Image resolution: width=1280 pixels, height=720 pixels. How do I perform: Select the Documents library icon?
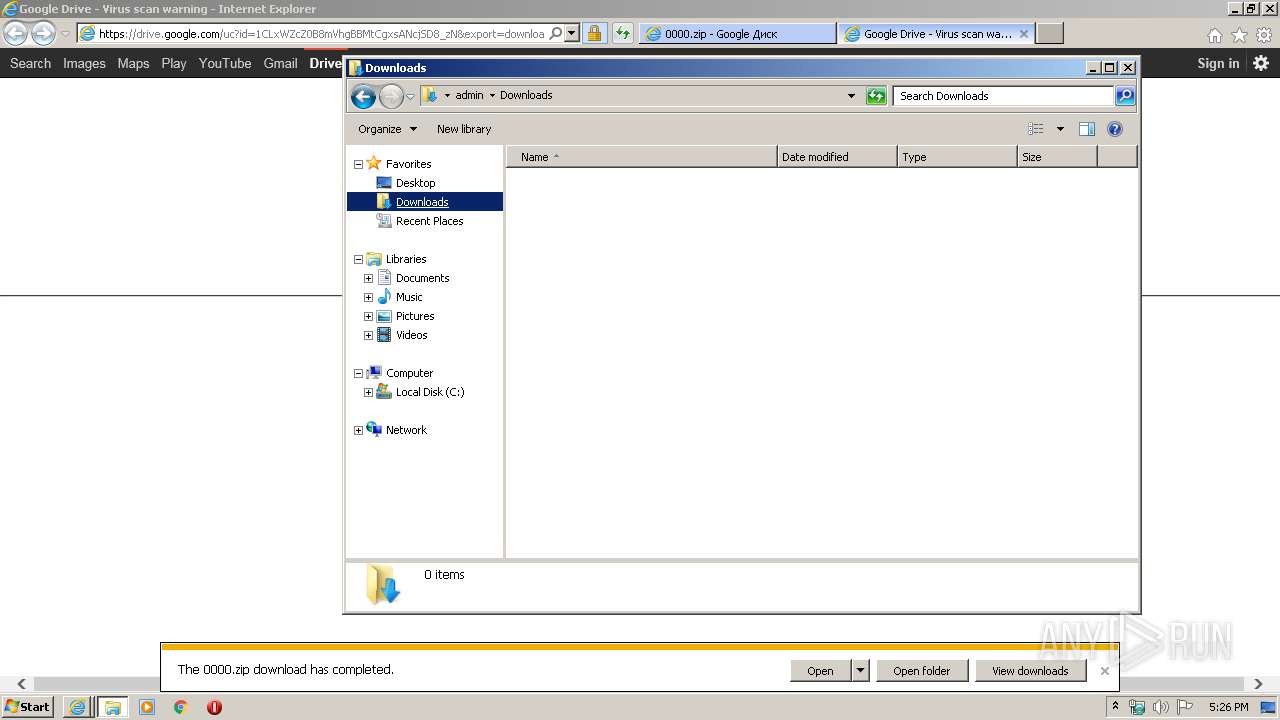point(384,278)
